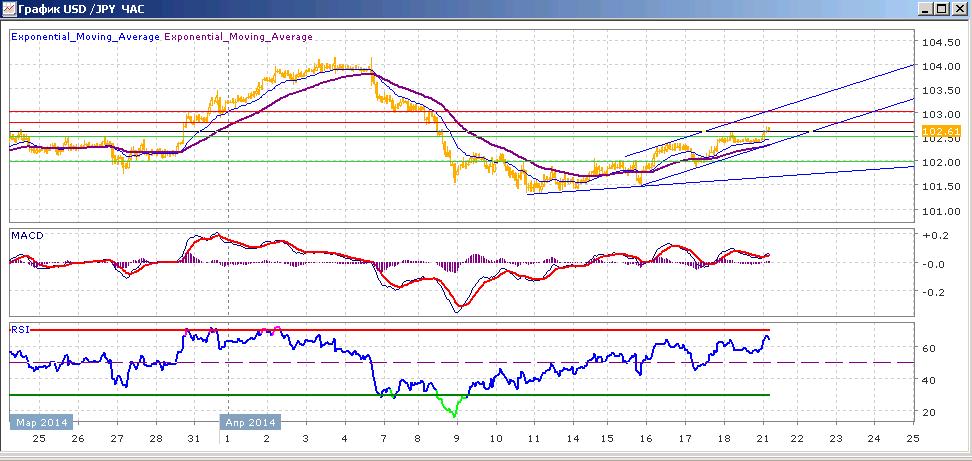This screenshot has width=972, height=461.
Task: Select the purple Exponential_Moving_Average legend label
Action: tap(239, 37)
